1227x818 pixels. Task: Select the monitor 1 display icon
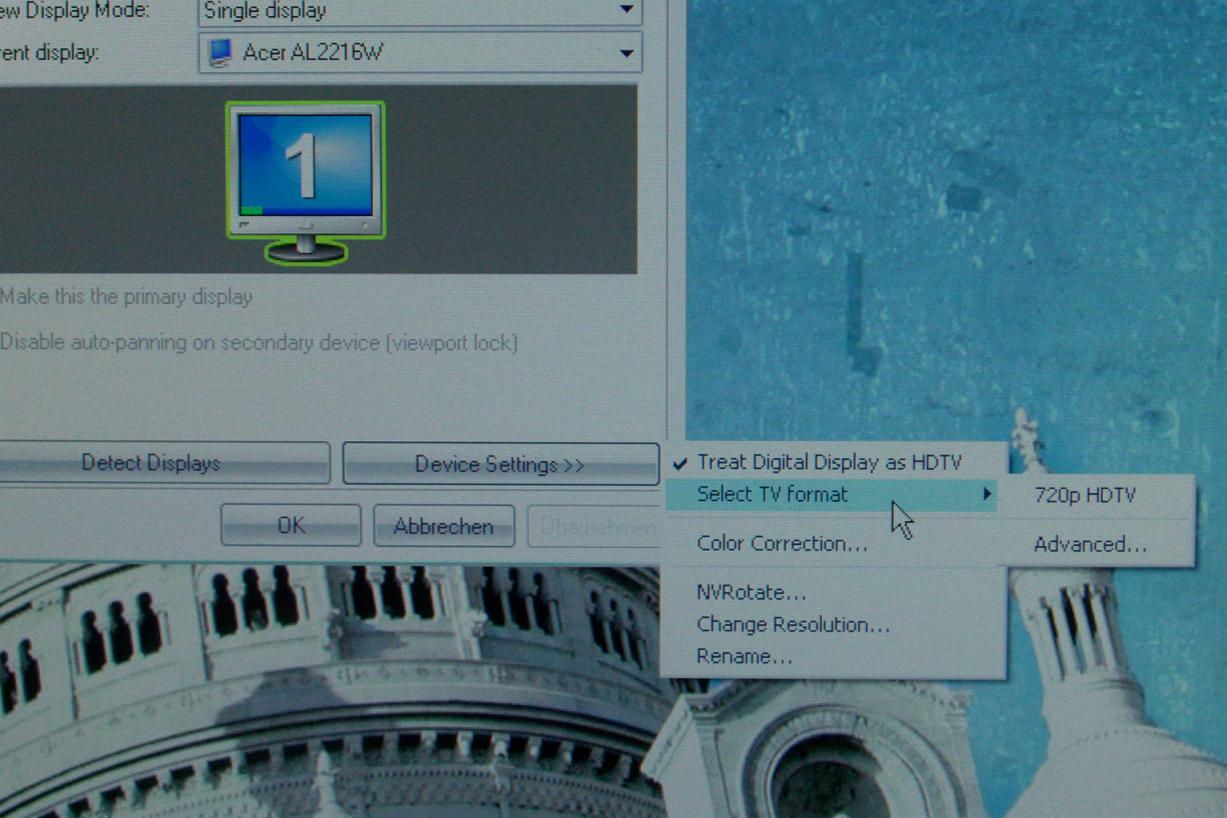305,180
